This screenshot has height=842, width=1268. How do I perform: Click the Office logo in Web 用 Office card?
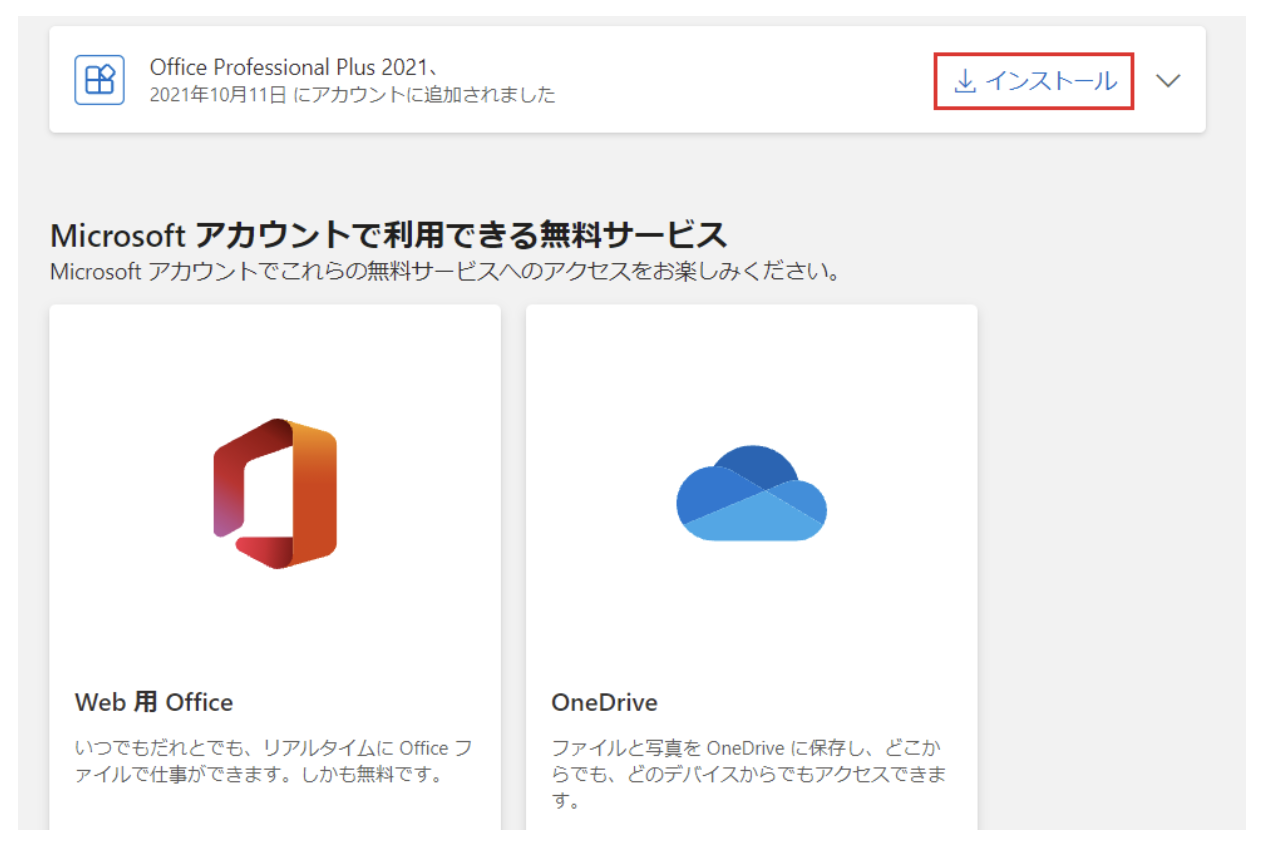tap(275, 493)
